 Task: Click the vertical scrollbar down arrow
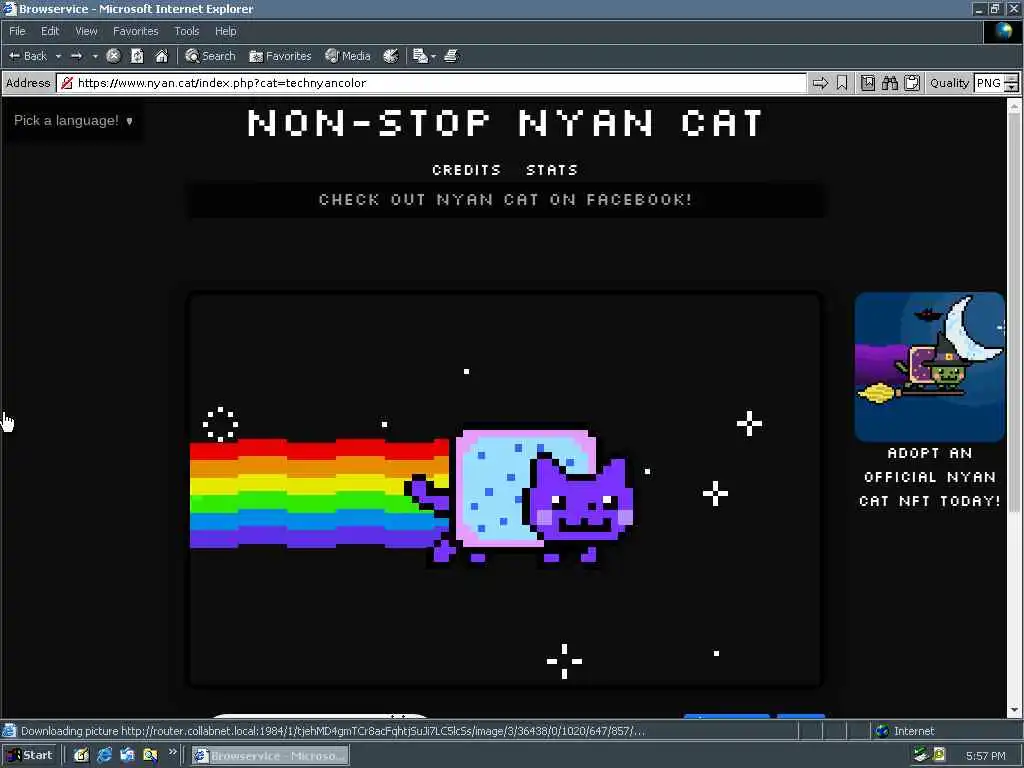pyautogui.click(x=1014, y=710)
